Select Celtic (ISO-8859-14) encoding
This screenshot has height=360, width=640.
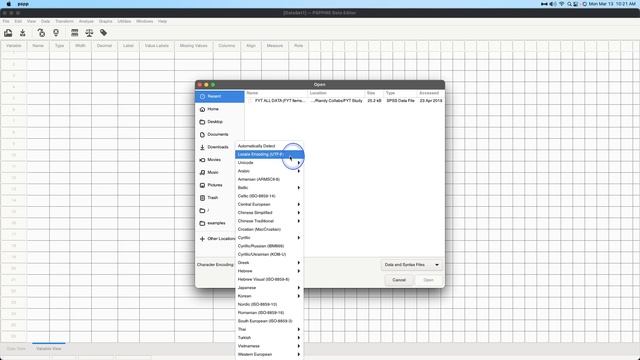pos(269,196)
